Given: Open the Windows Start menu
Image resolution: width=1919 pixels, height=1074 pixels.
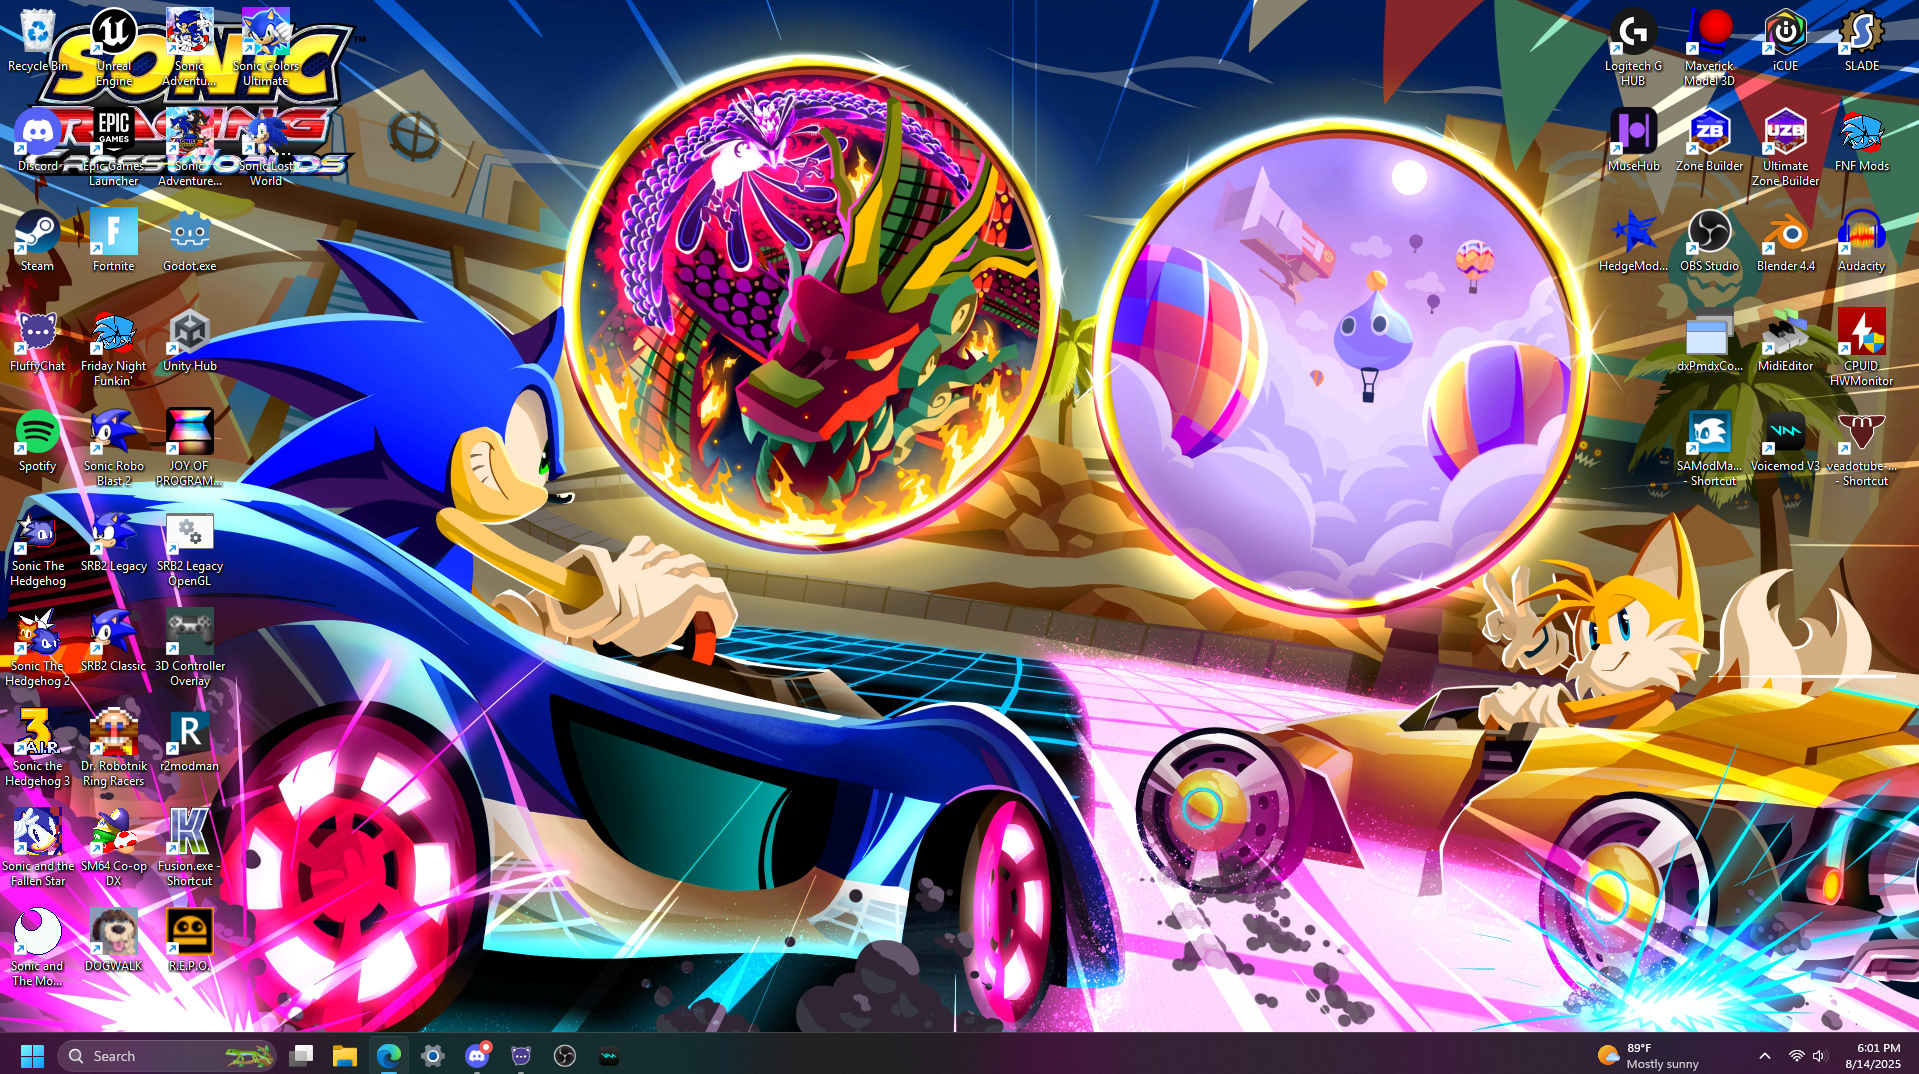Looking at the screenshot, I should point(32,1056).
